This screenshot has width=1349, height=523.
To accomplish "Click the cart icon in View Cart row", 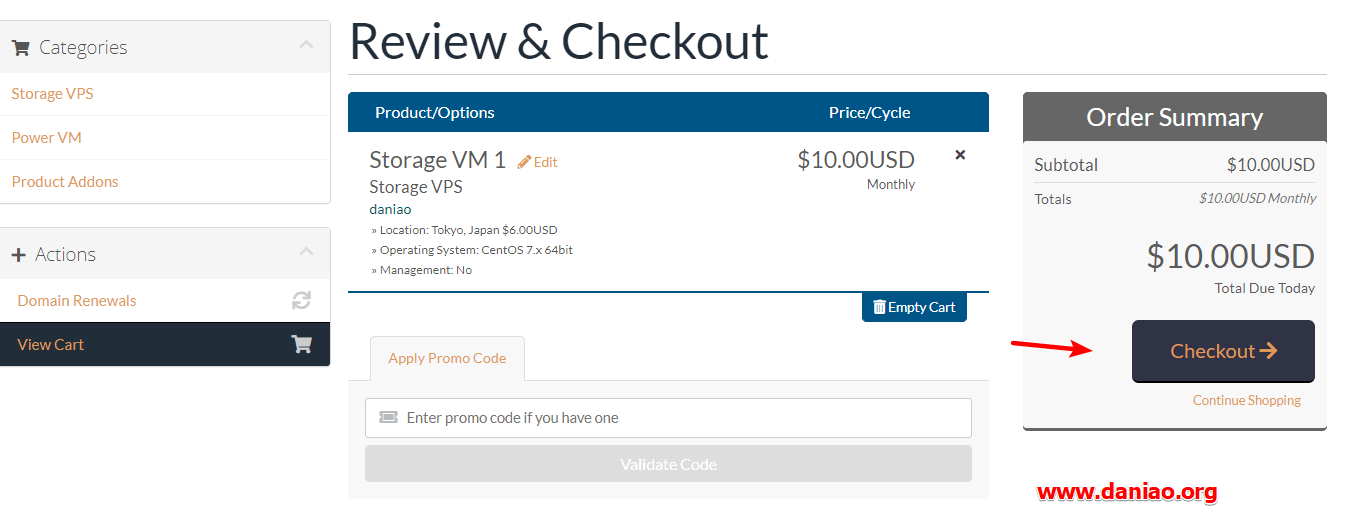I will click(x=301, y=344).
